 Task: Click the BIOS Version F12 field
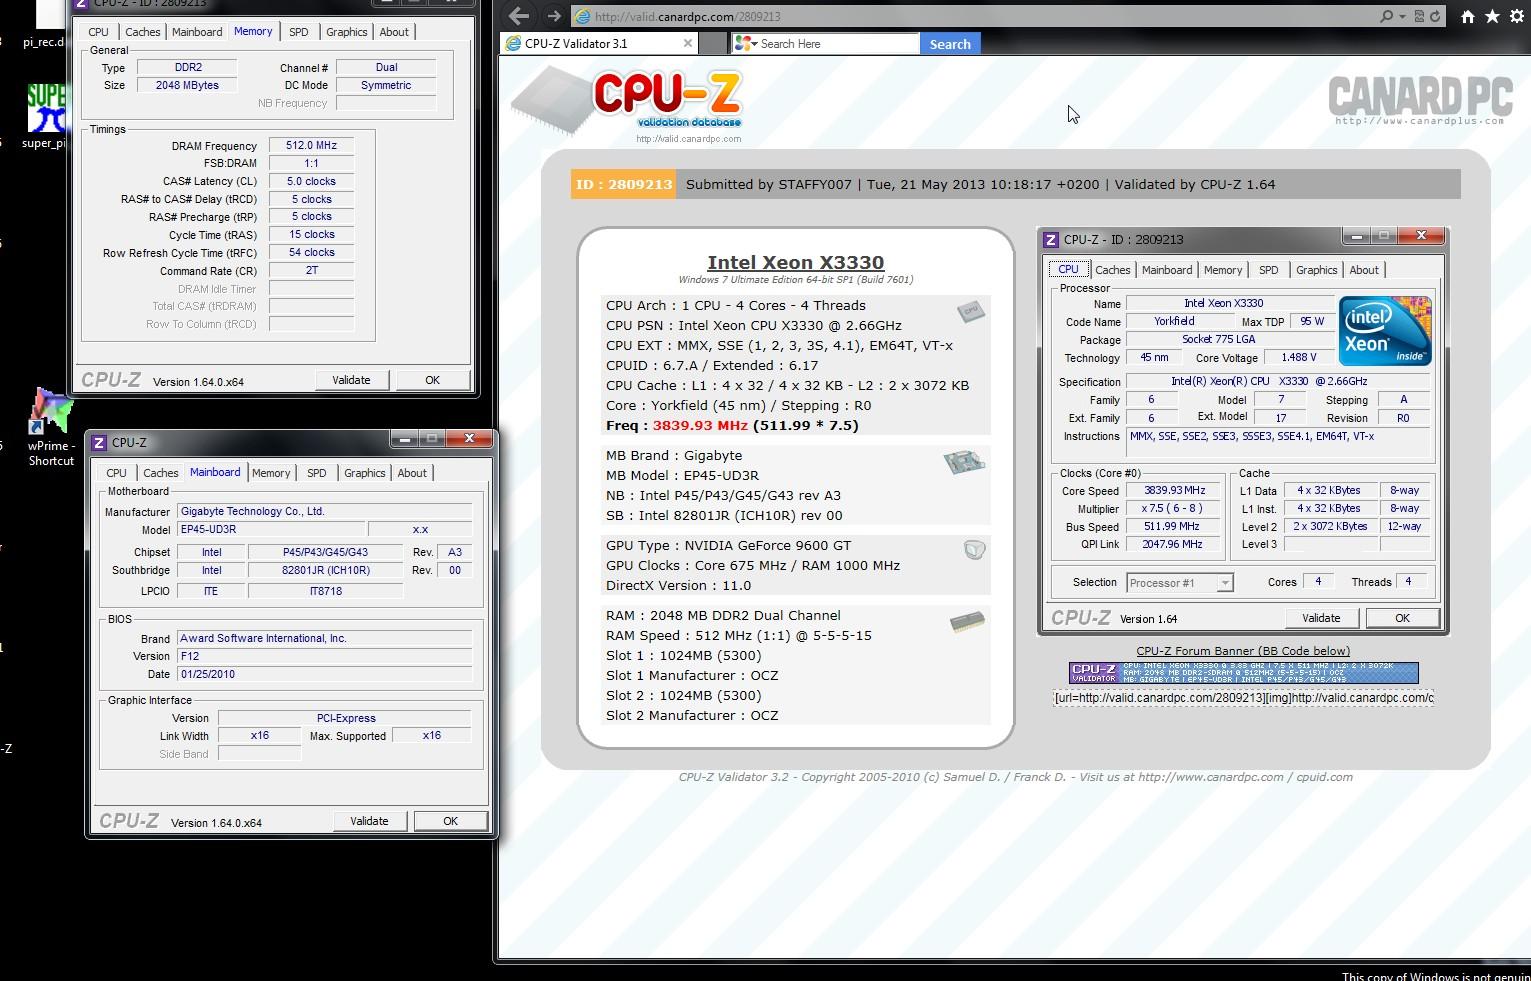(x=324, y=656)
